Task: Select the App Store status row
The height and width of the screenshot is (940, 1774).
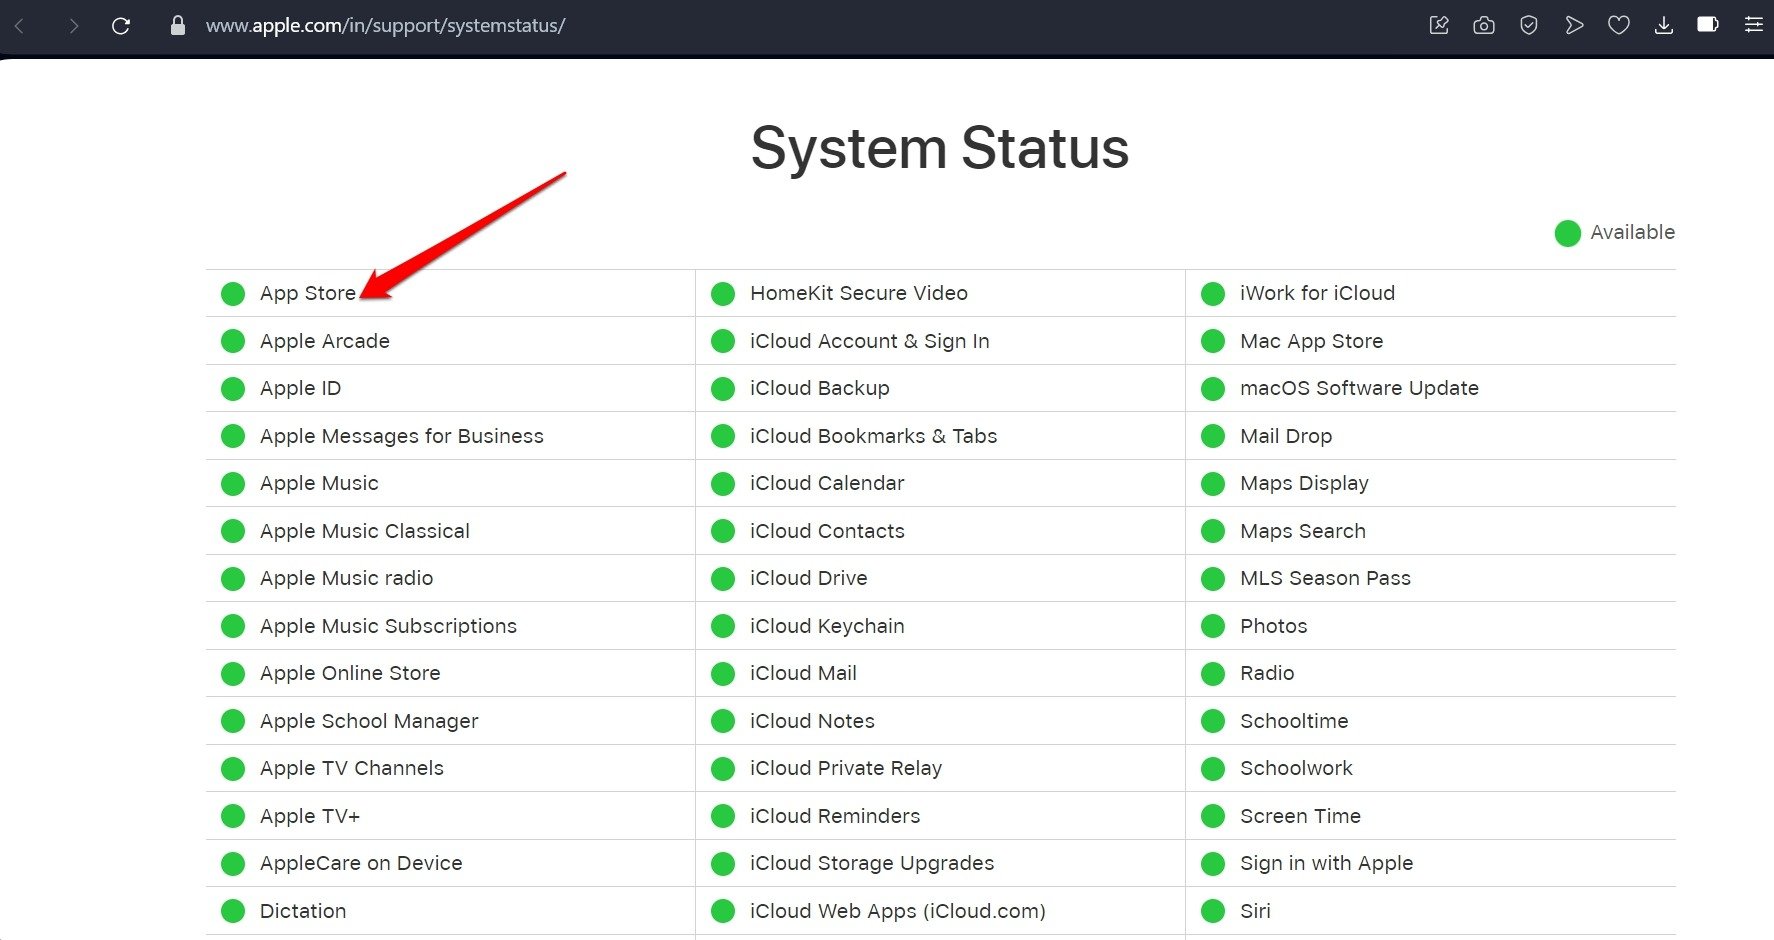Action: click(x=450, y=294)
